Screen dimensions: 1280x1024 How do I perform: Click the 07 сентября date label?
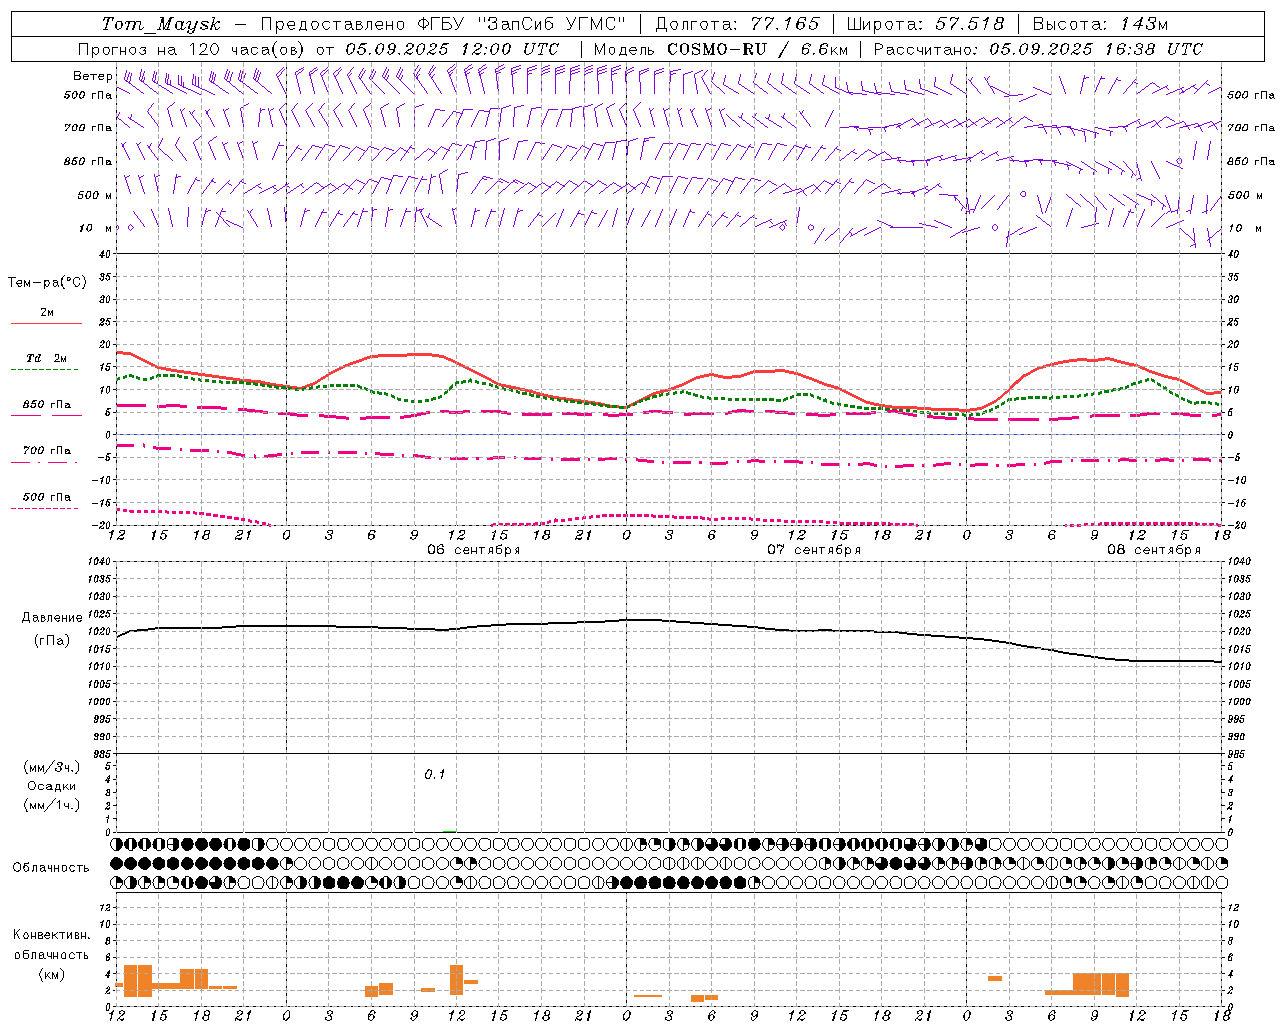(814, 550)
